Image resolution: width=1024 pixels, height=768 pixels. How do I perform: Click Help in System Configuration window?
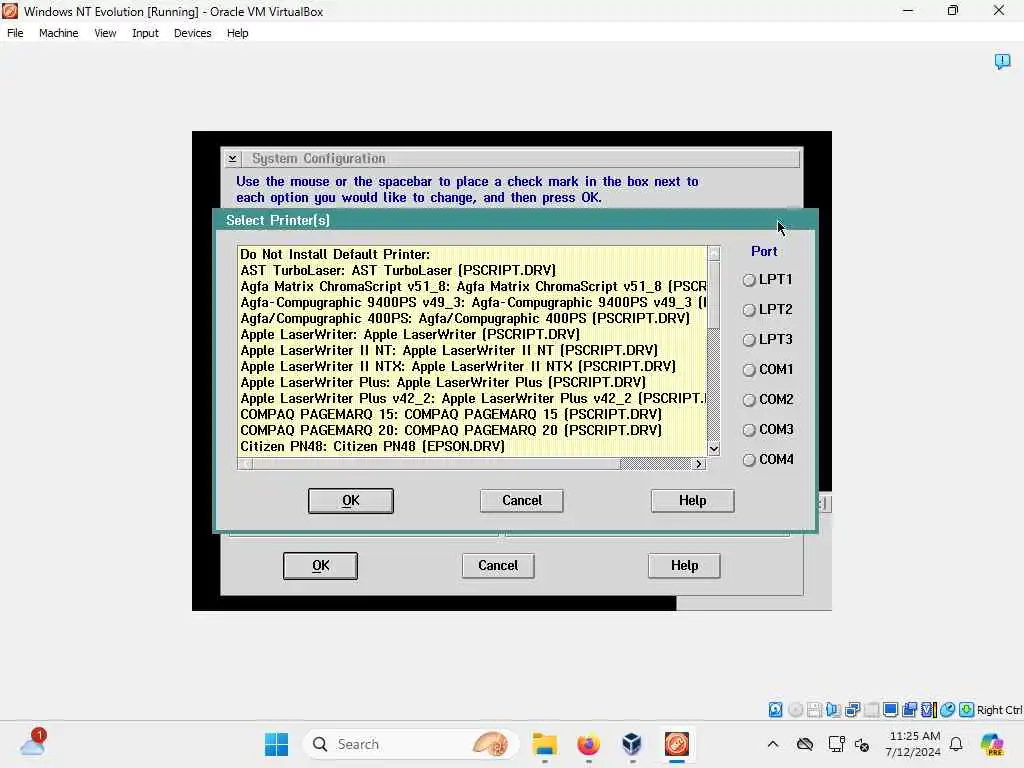(x=684, y=566)
